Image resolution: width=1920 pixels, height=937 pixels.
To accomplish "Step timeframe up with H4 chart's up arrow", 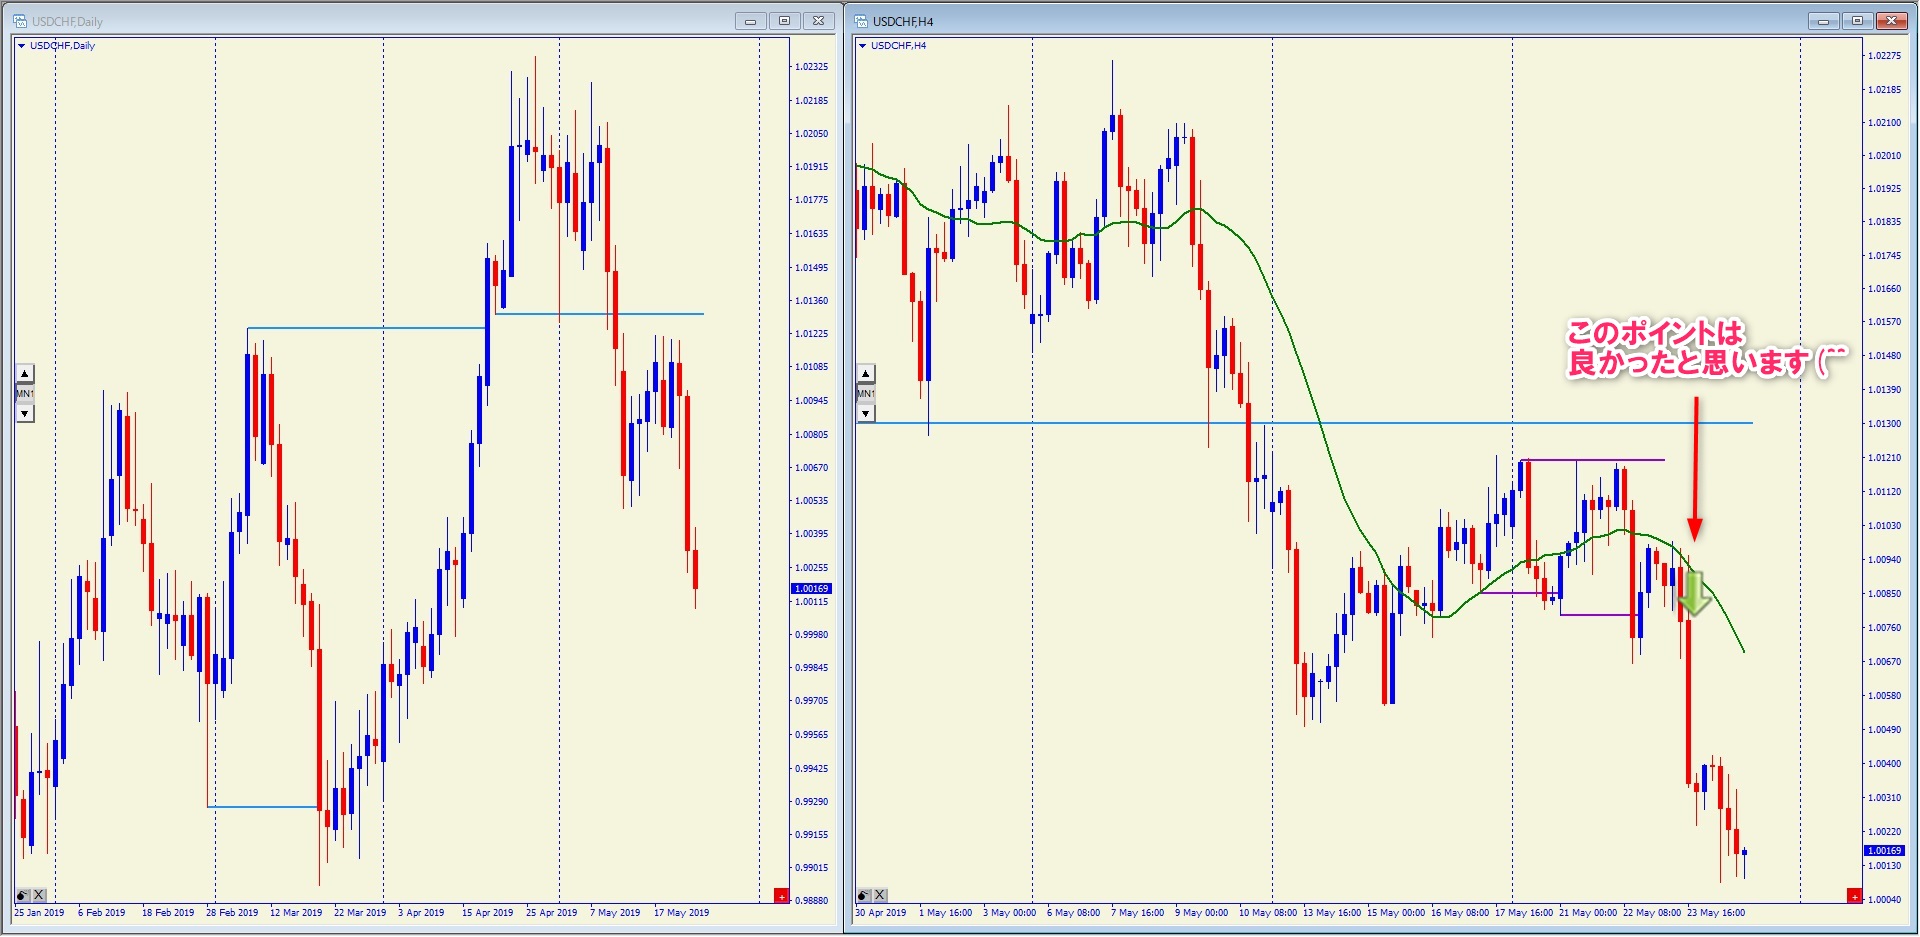I will pyautogui.click(x=866, y=373).
